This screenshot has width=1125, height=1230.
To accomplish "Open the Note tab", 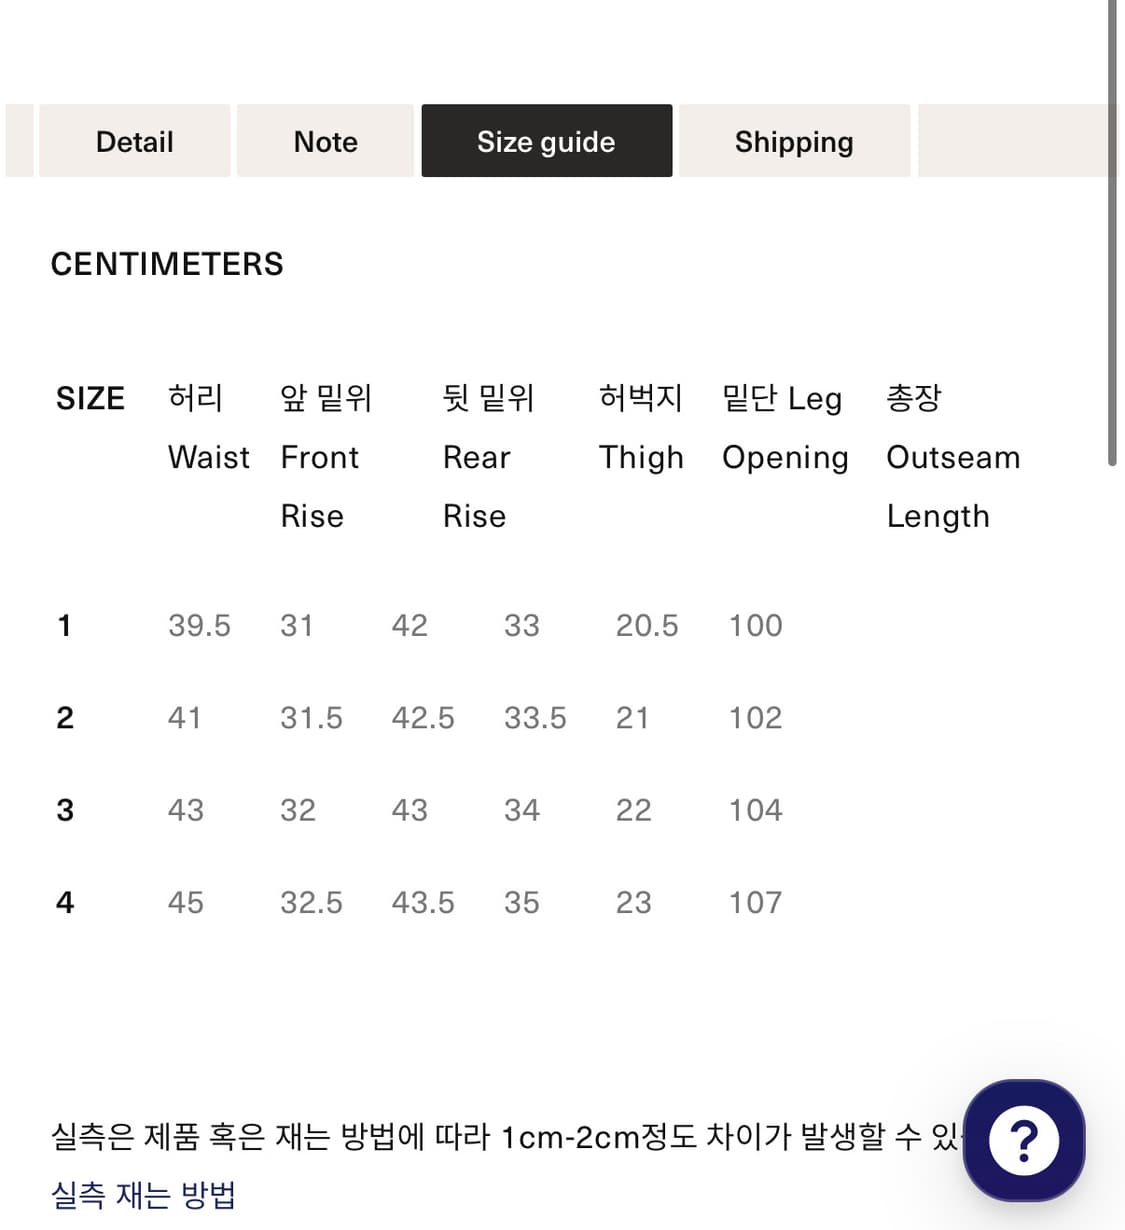I will click(x=325, y=141).
